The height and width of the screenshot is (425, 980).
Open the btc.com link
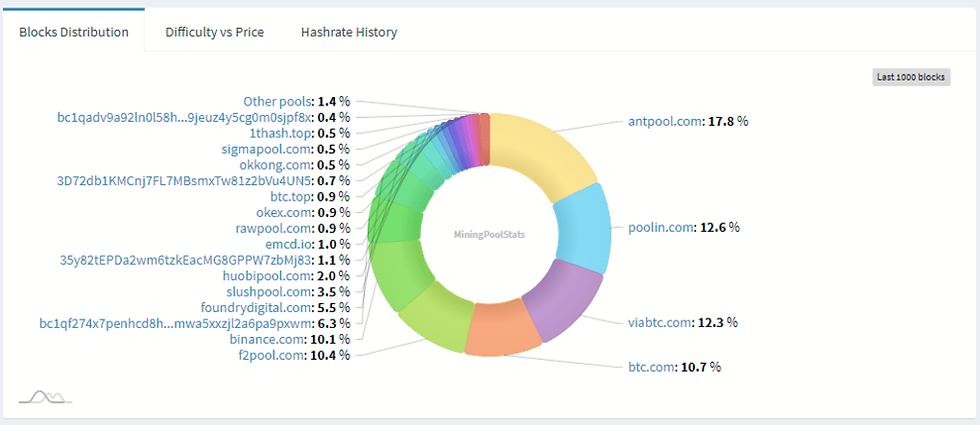651,367
